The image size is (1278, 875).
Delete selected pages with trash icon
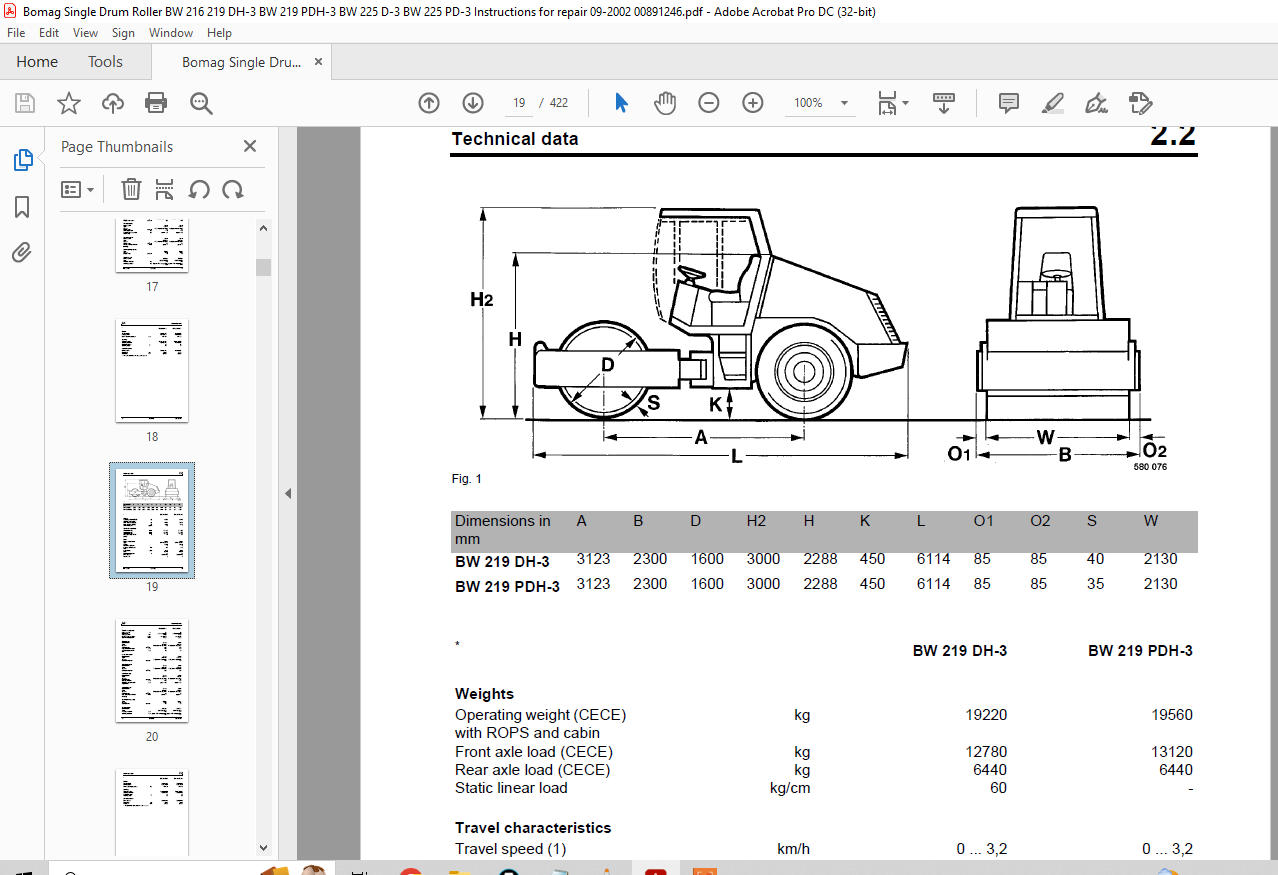(131, 189)
